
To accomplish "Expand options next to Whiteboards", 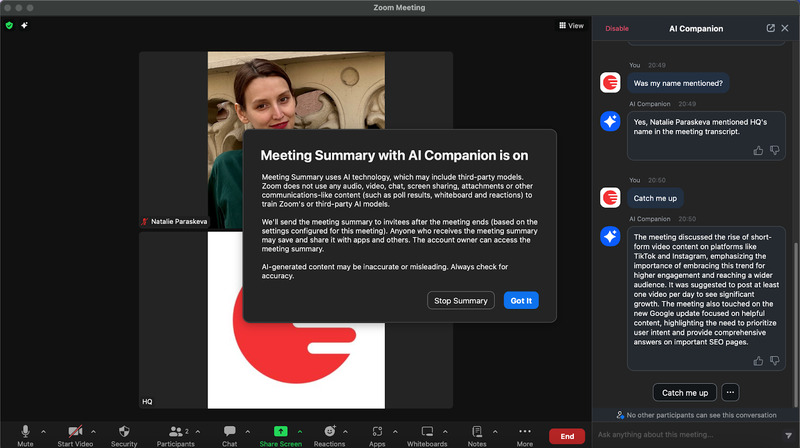I will pos(445,432).
